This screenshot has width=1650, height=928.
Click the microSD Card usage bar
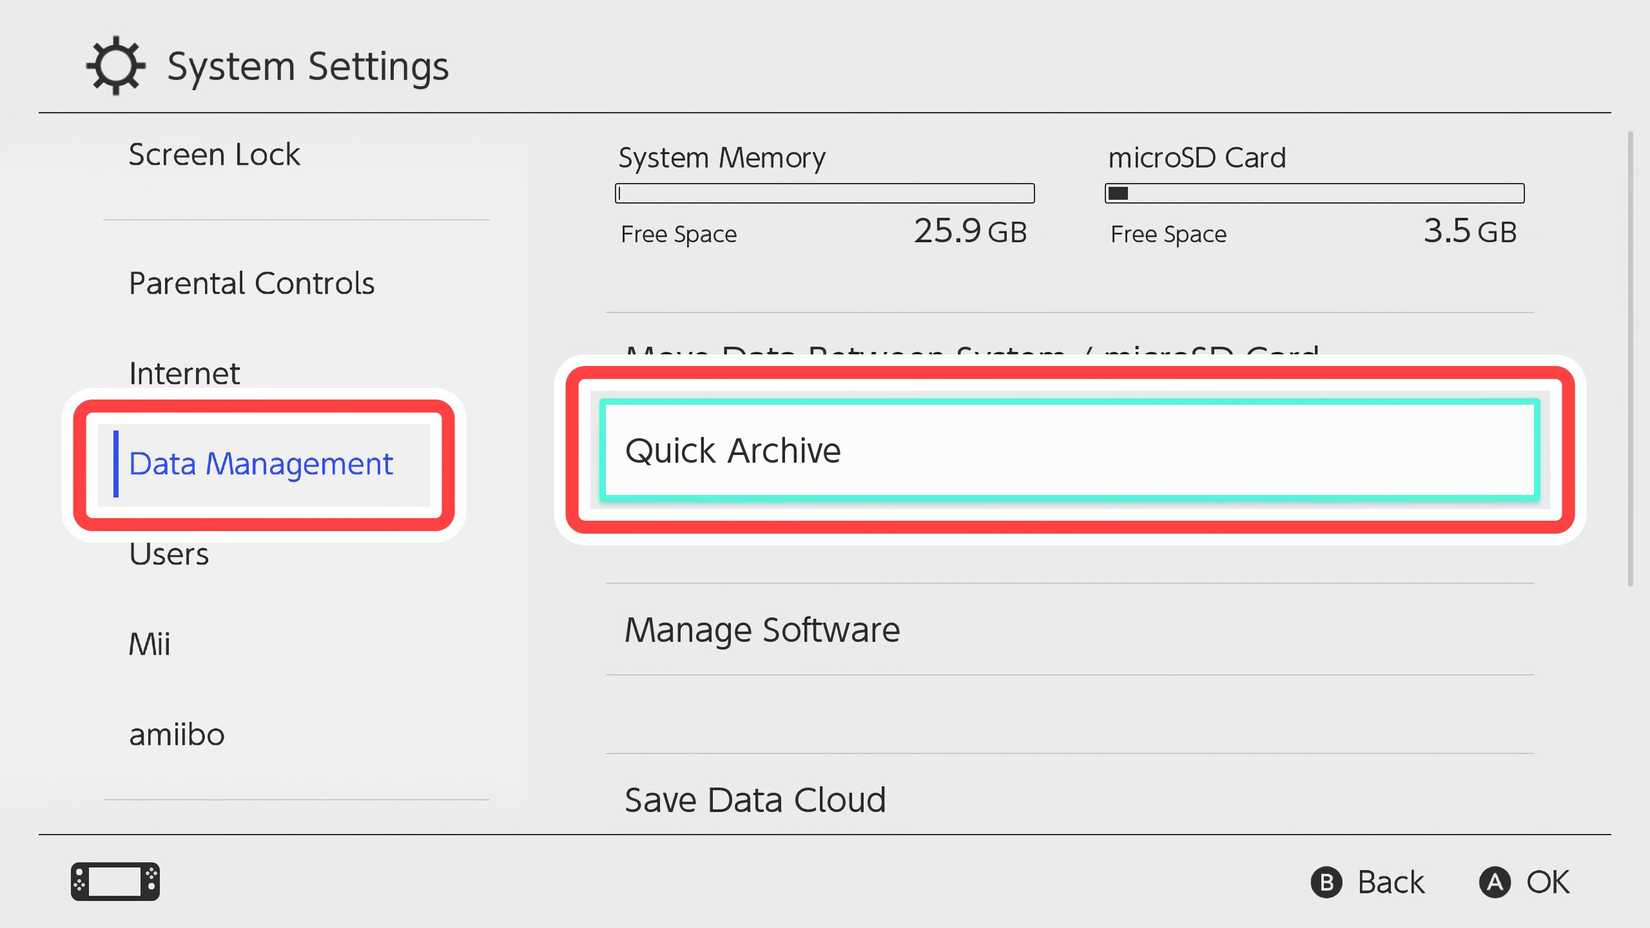click(1313, 192)
